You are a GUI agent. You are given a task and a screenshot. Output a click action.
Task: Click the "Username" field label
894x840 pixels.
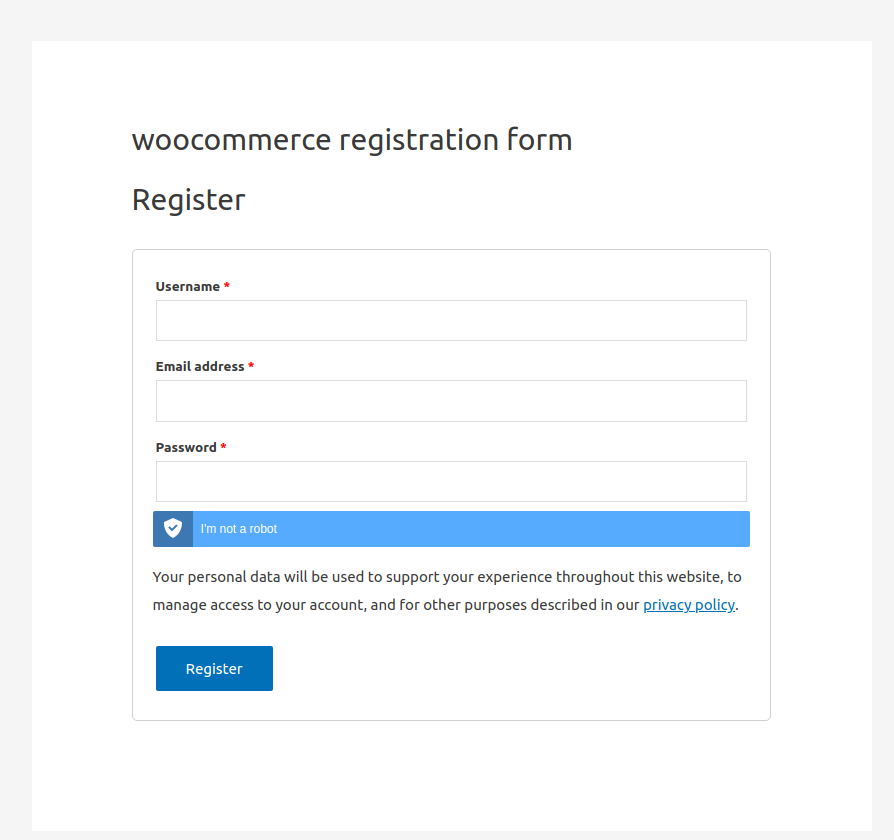coord(187,287)
